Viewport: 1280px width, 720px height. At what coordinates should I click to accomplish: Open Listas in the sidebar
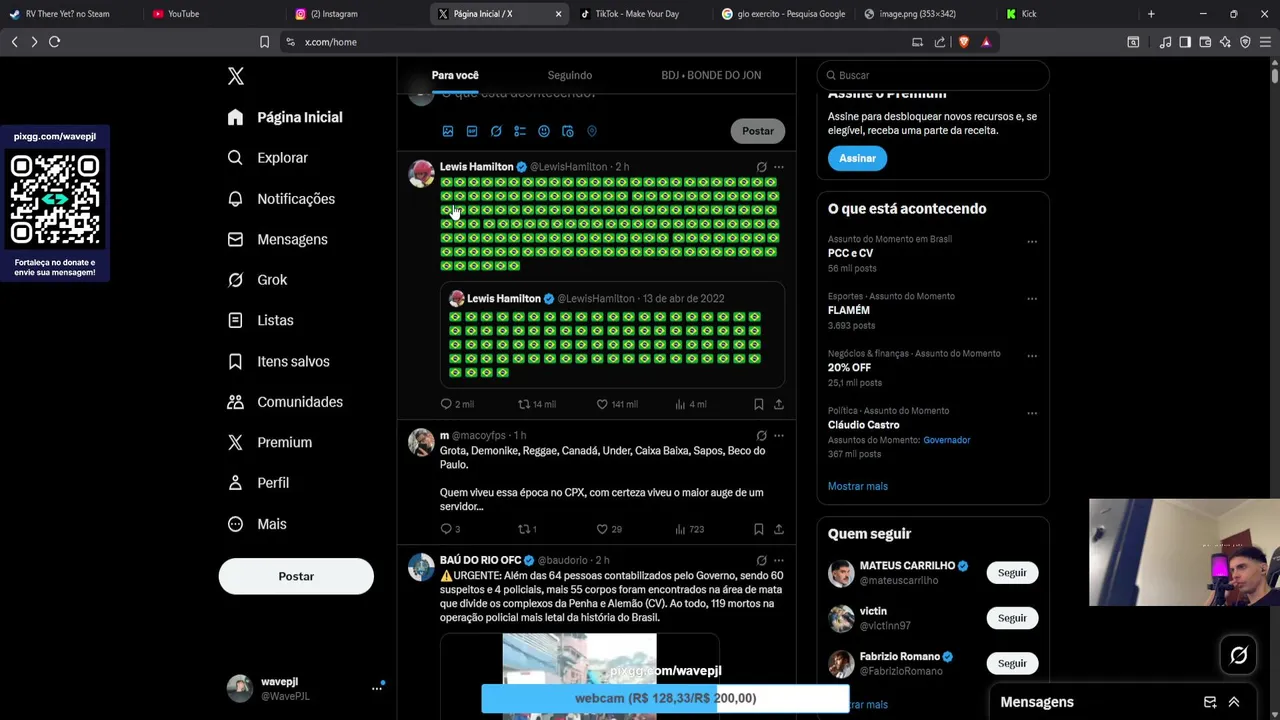260,320
